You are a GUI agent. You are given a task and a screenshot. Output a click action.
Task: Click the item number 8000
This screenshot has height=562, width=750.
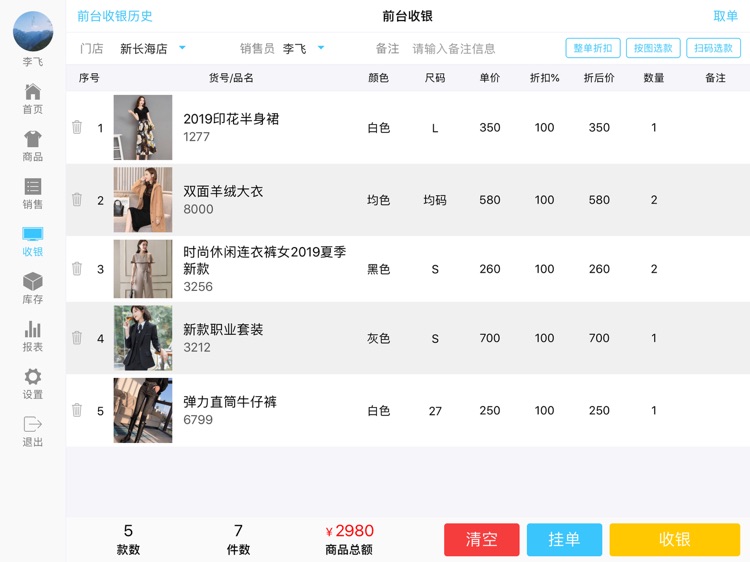[198, 209]
